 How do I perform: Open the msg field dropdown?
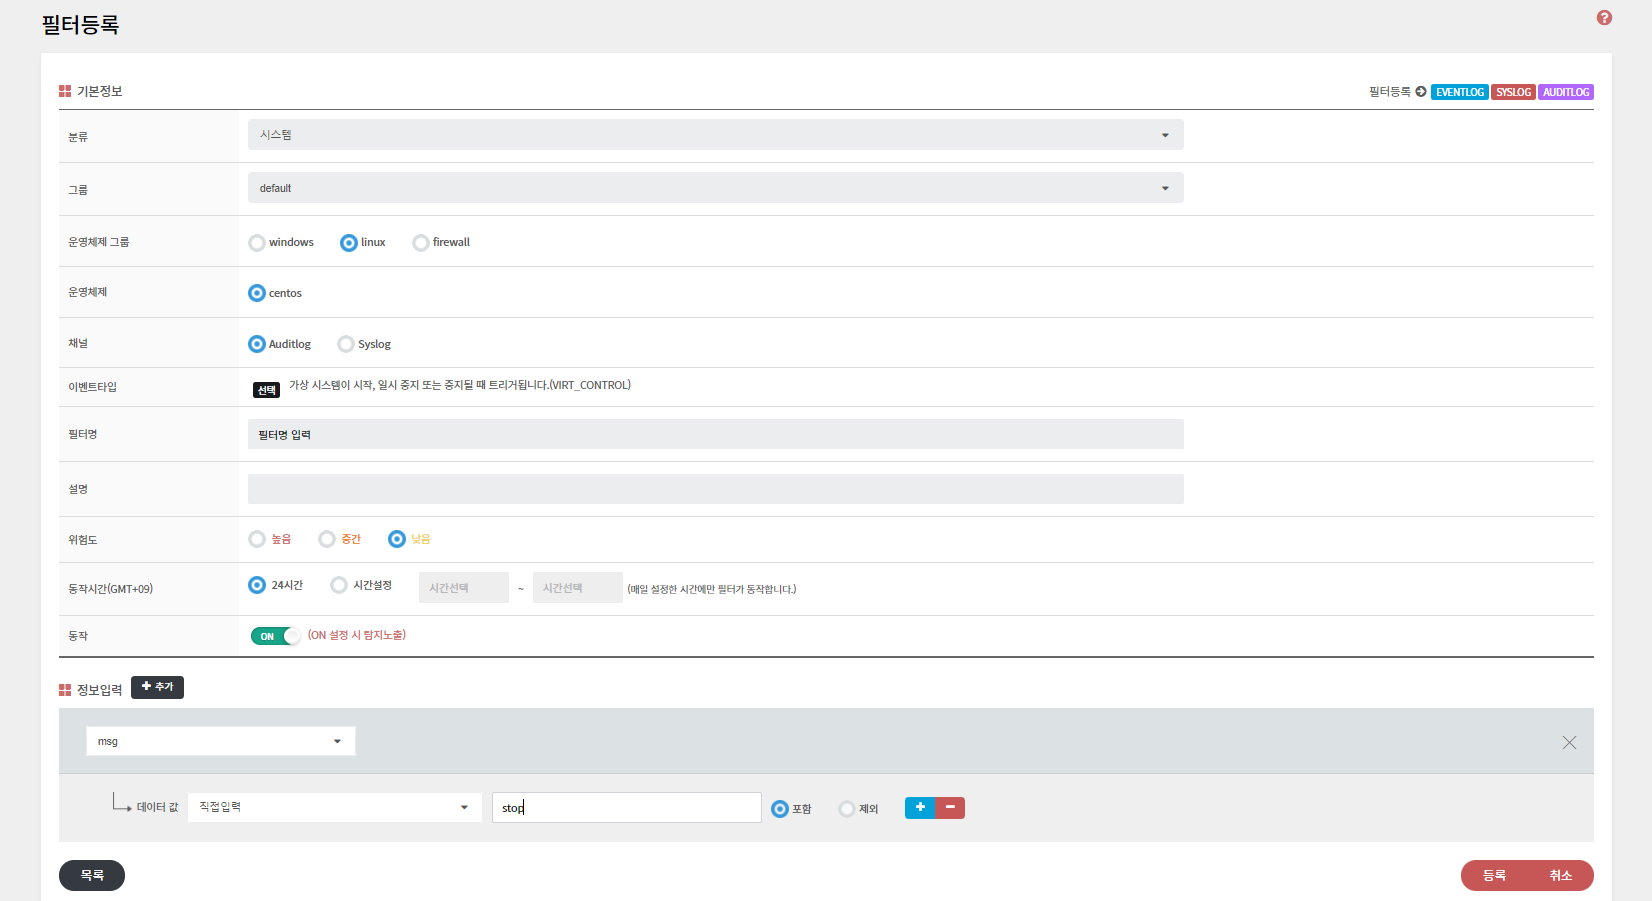pos(220,741)
